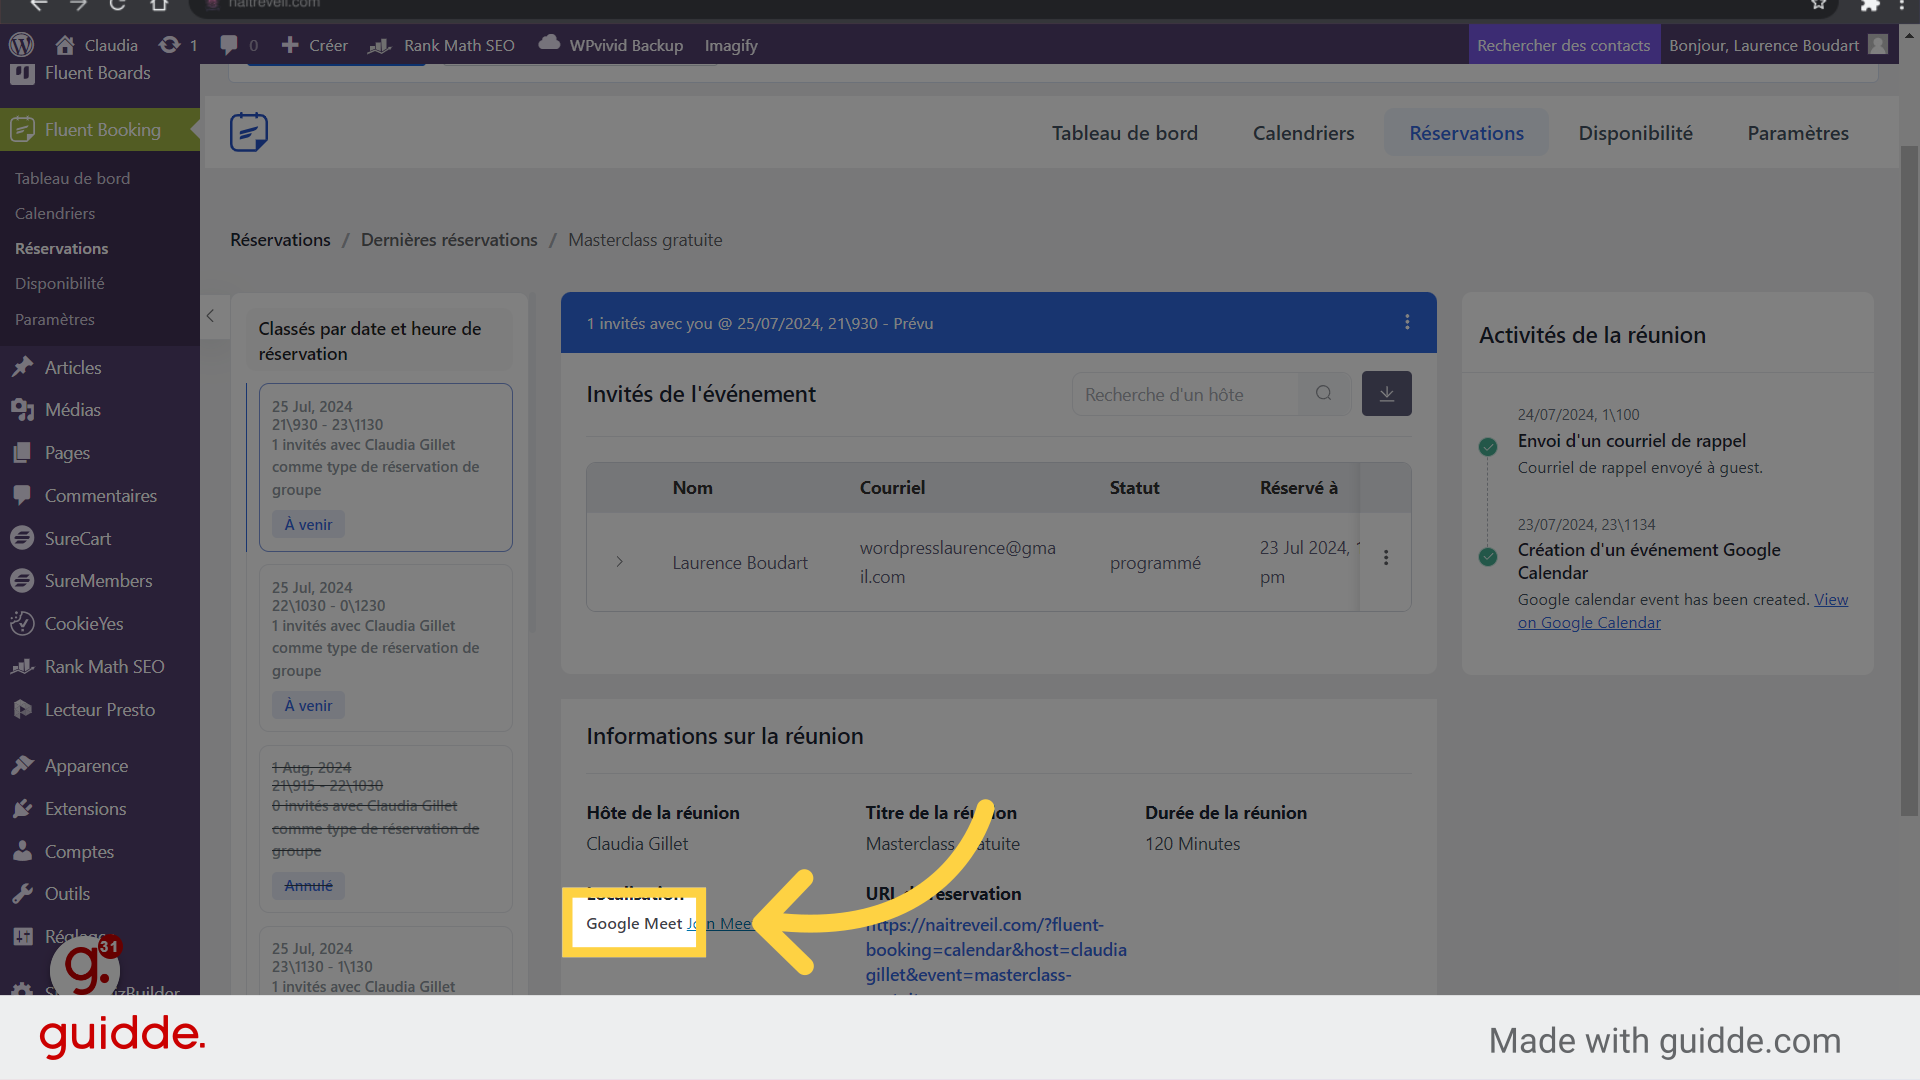Click the Créer plus item
This screenshot has height=1080, width=1920.
point(314,45)
